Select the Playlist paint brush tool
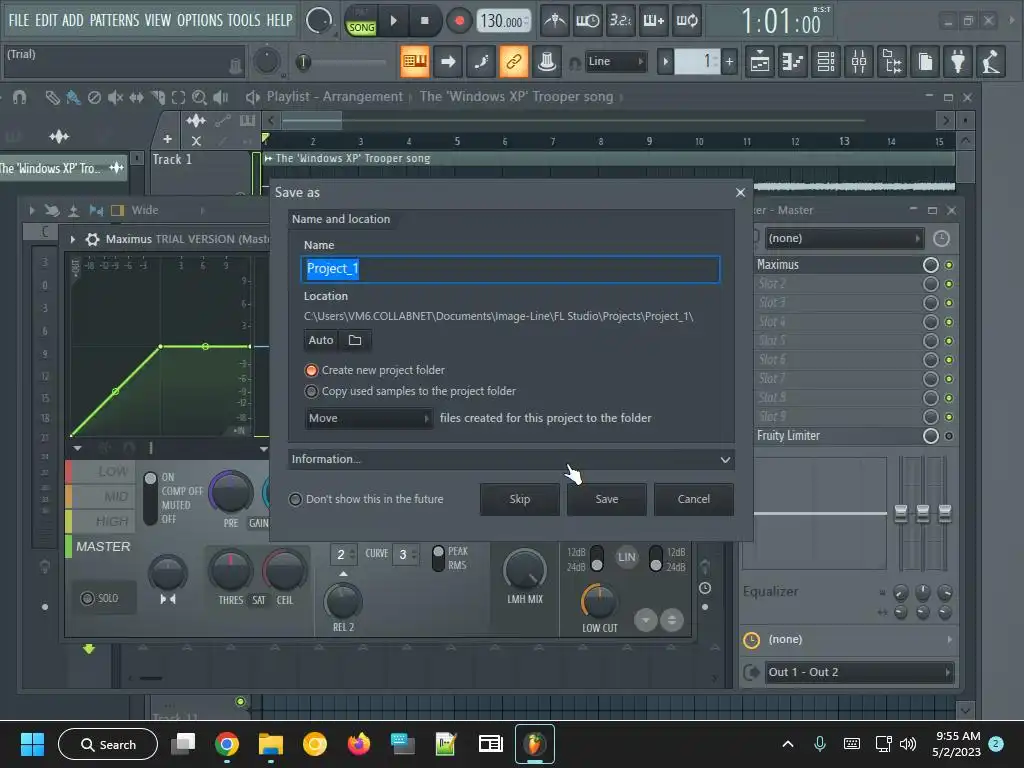 pos(73,97)
